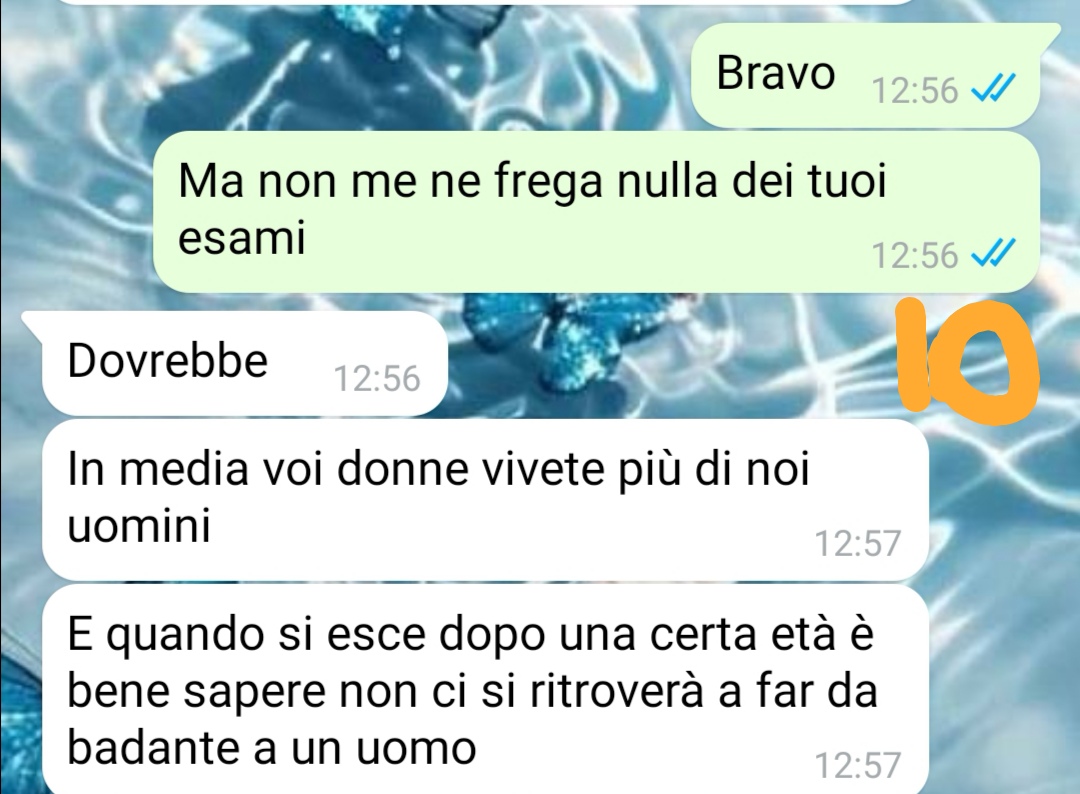
Task: Click the pointed tail of the Dovrebbe bubble
Action: pyautogui.click(x=34, y=320)
